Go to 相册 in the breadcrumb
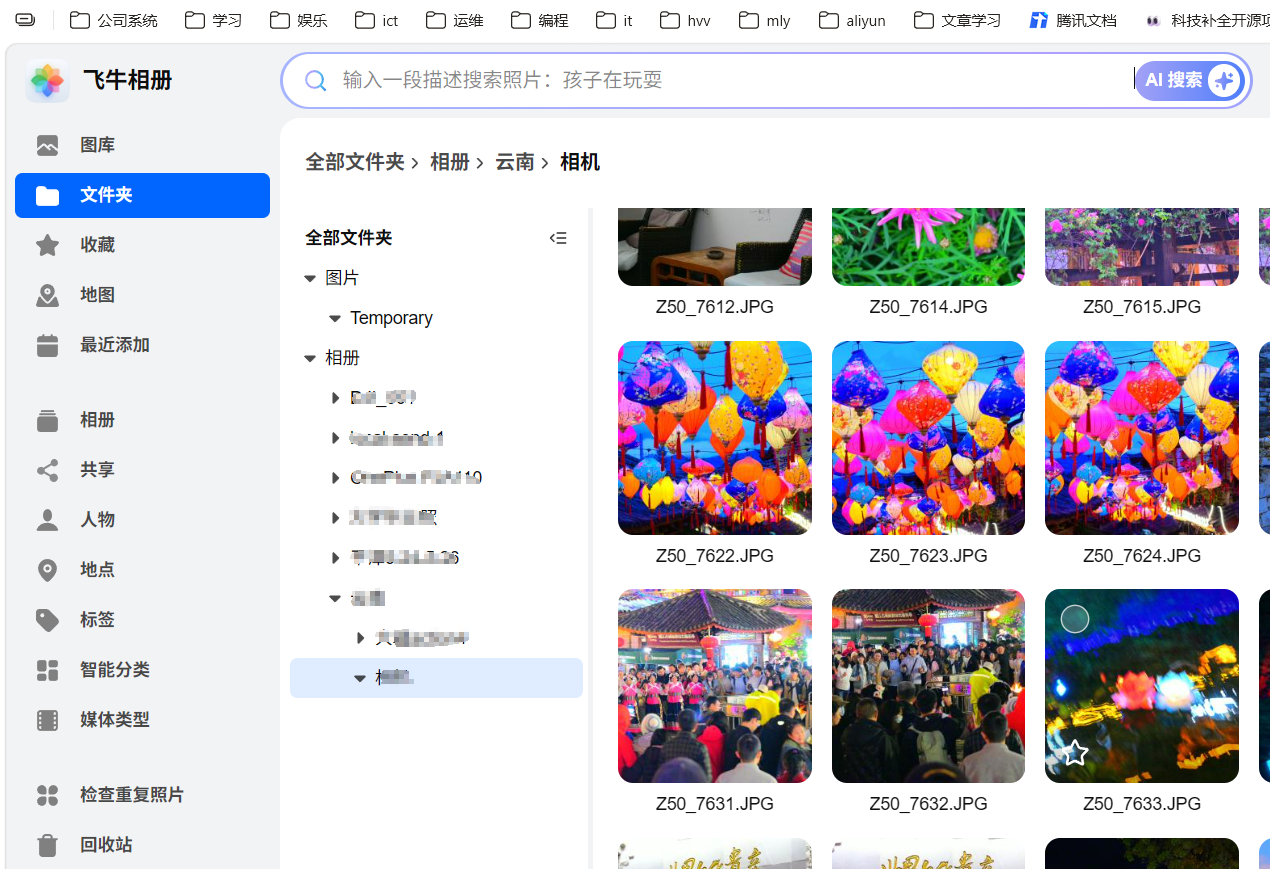 tap(450, 162)
